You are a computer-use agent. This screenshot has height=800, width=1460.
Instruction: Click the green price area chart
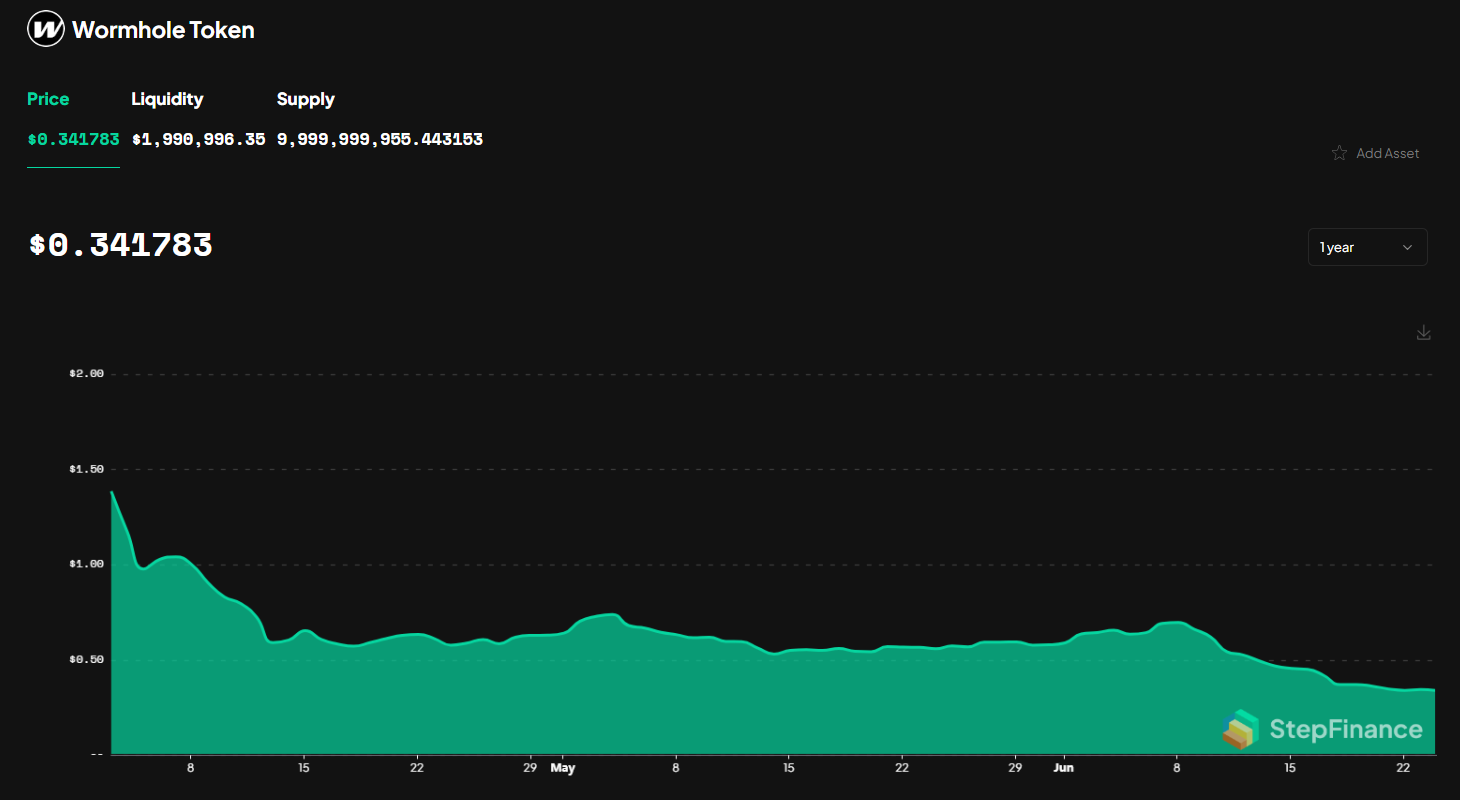tap(600, 700)
